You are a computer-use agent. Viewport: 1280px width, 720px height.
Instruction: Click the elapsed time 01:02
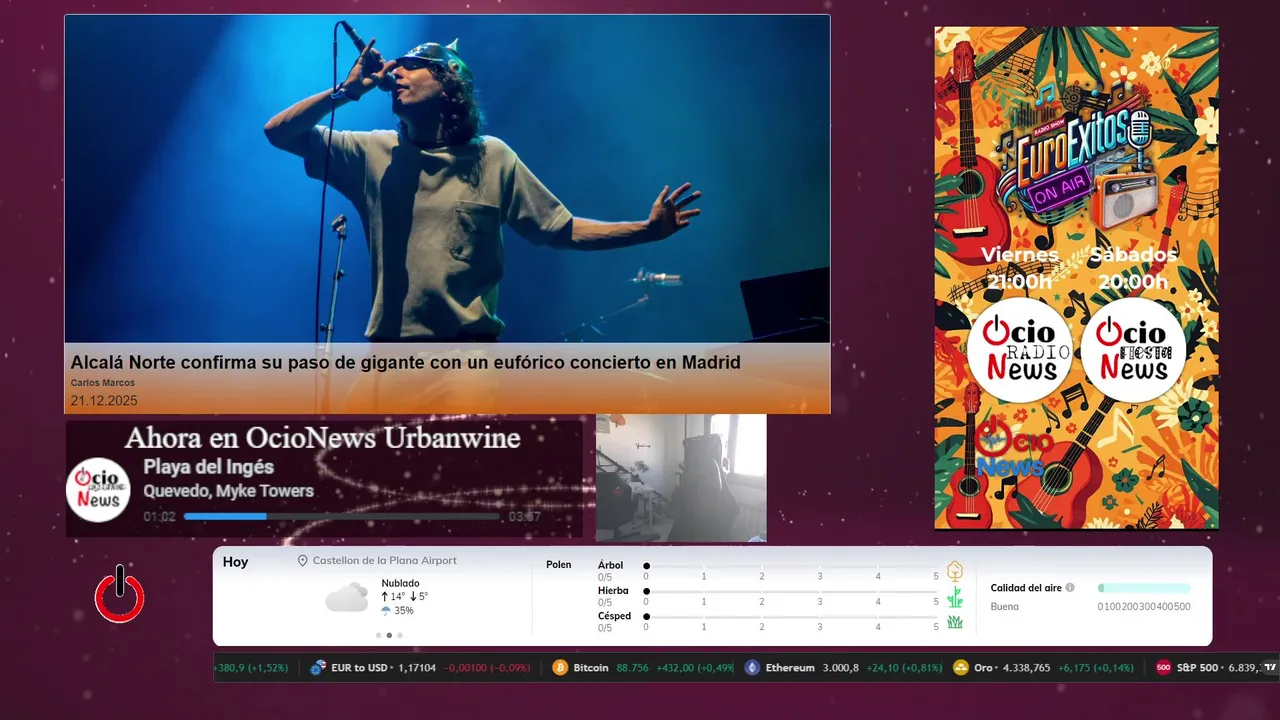(159, 517)
